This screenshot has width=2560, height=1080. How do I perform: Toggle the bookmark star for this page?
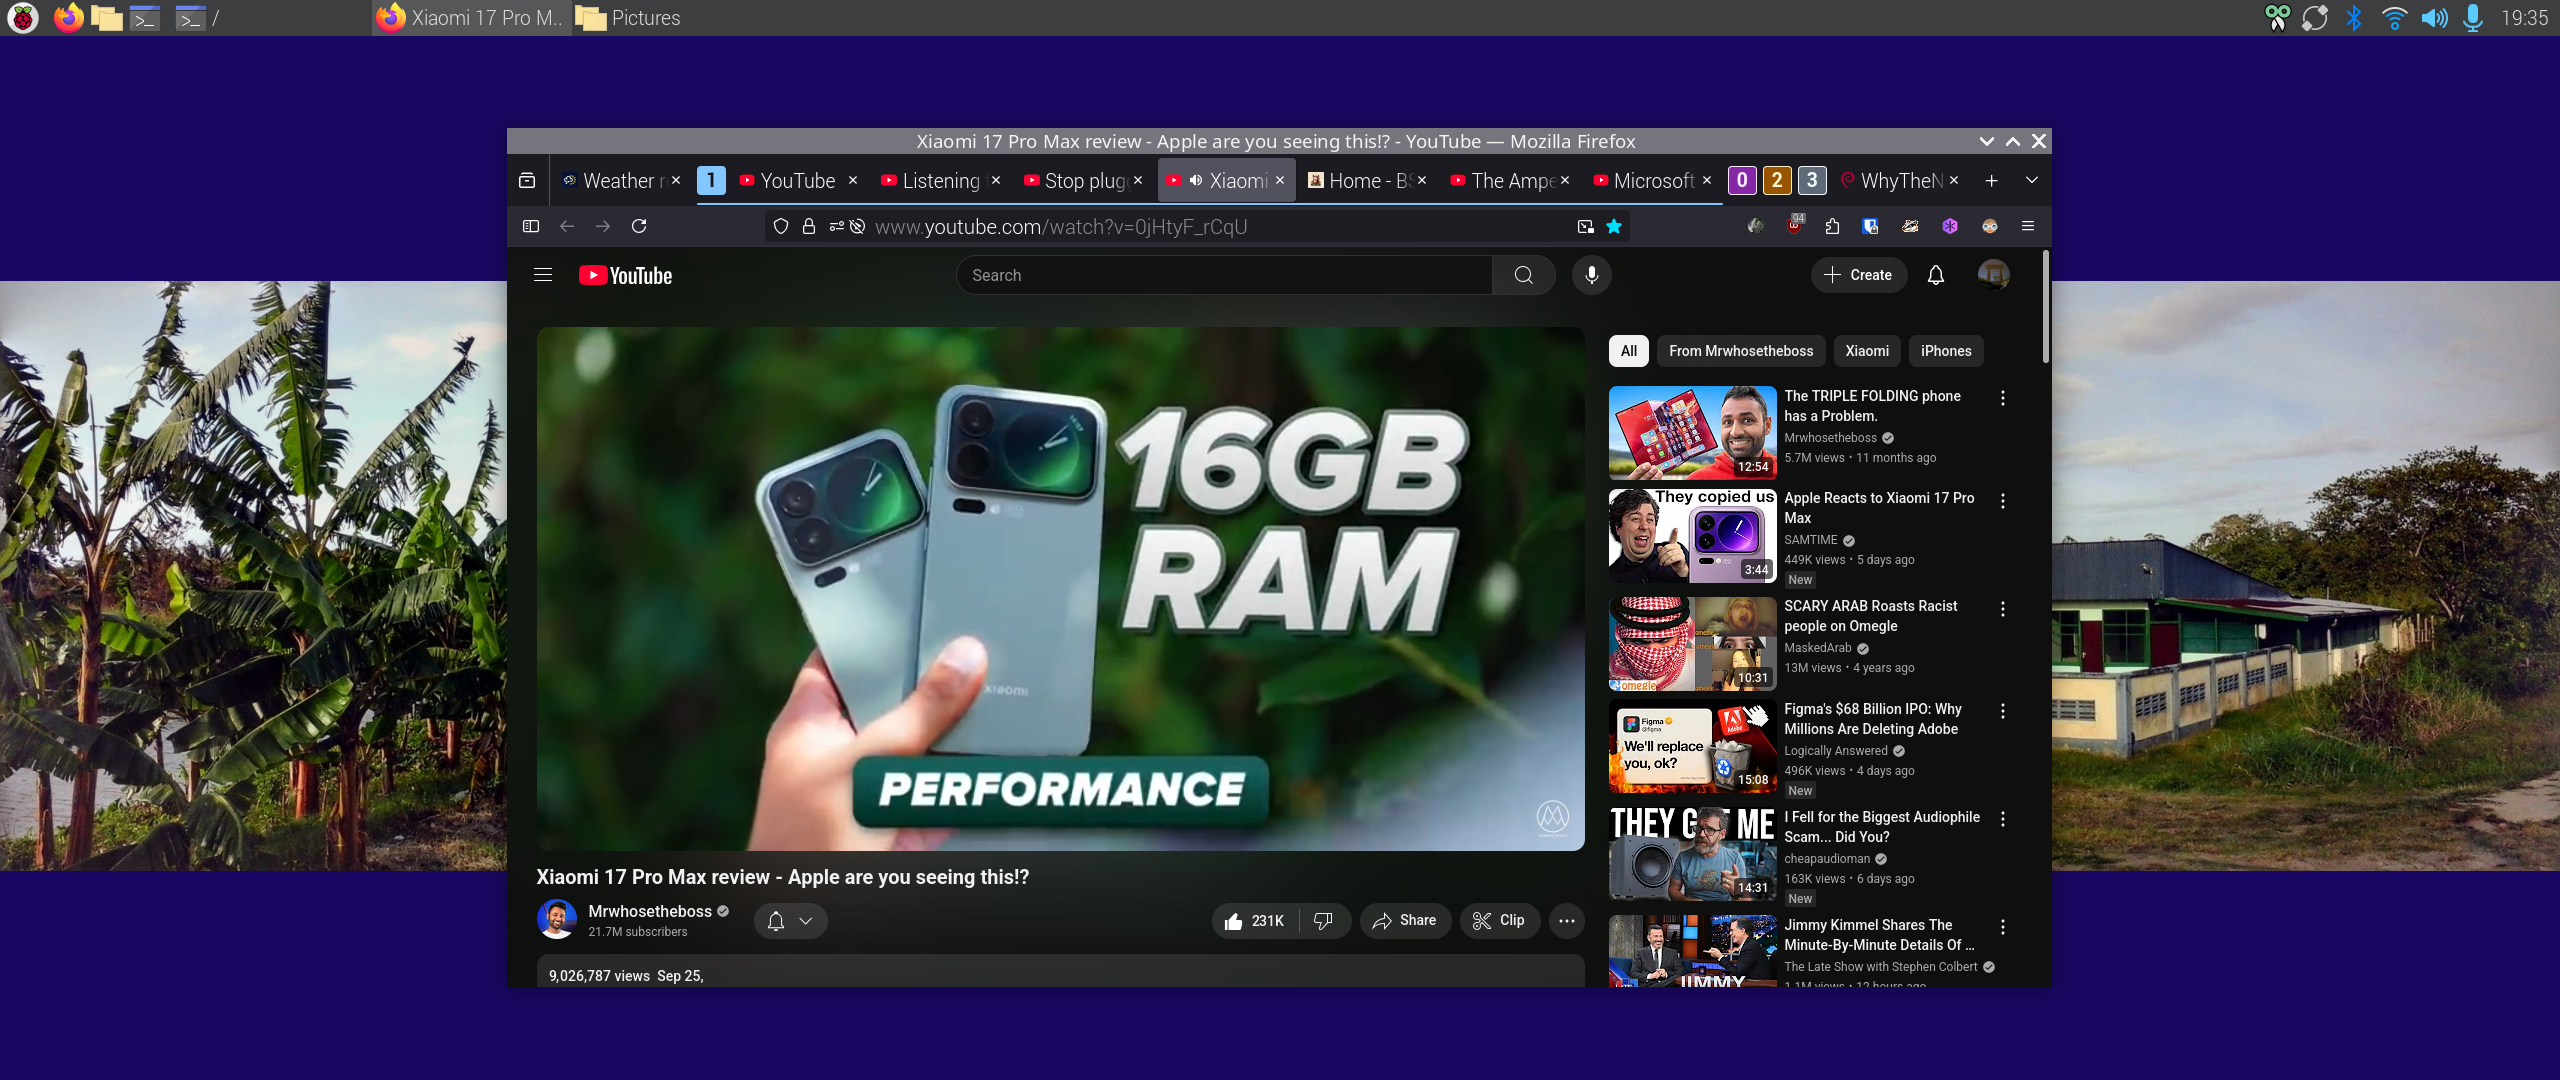click(1613, 226)
